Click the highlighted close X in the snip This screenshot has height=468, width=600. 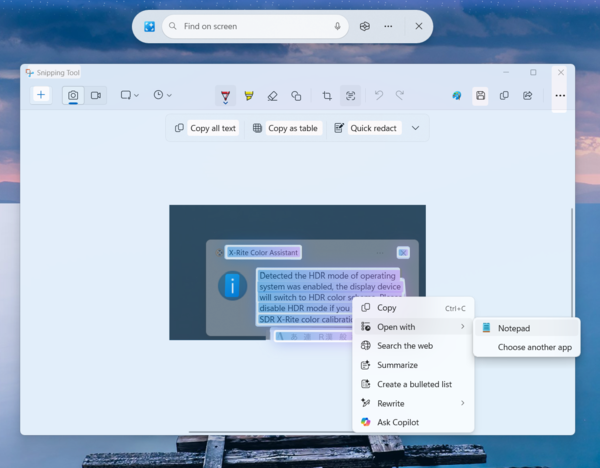coord(403,253)
